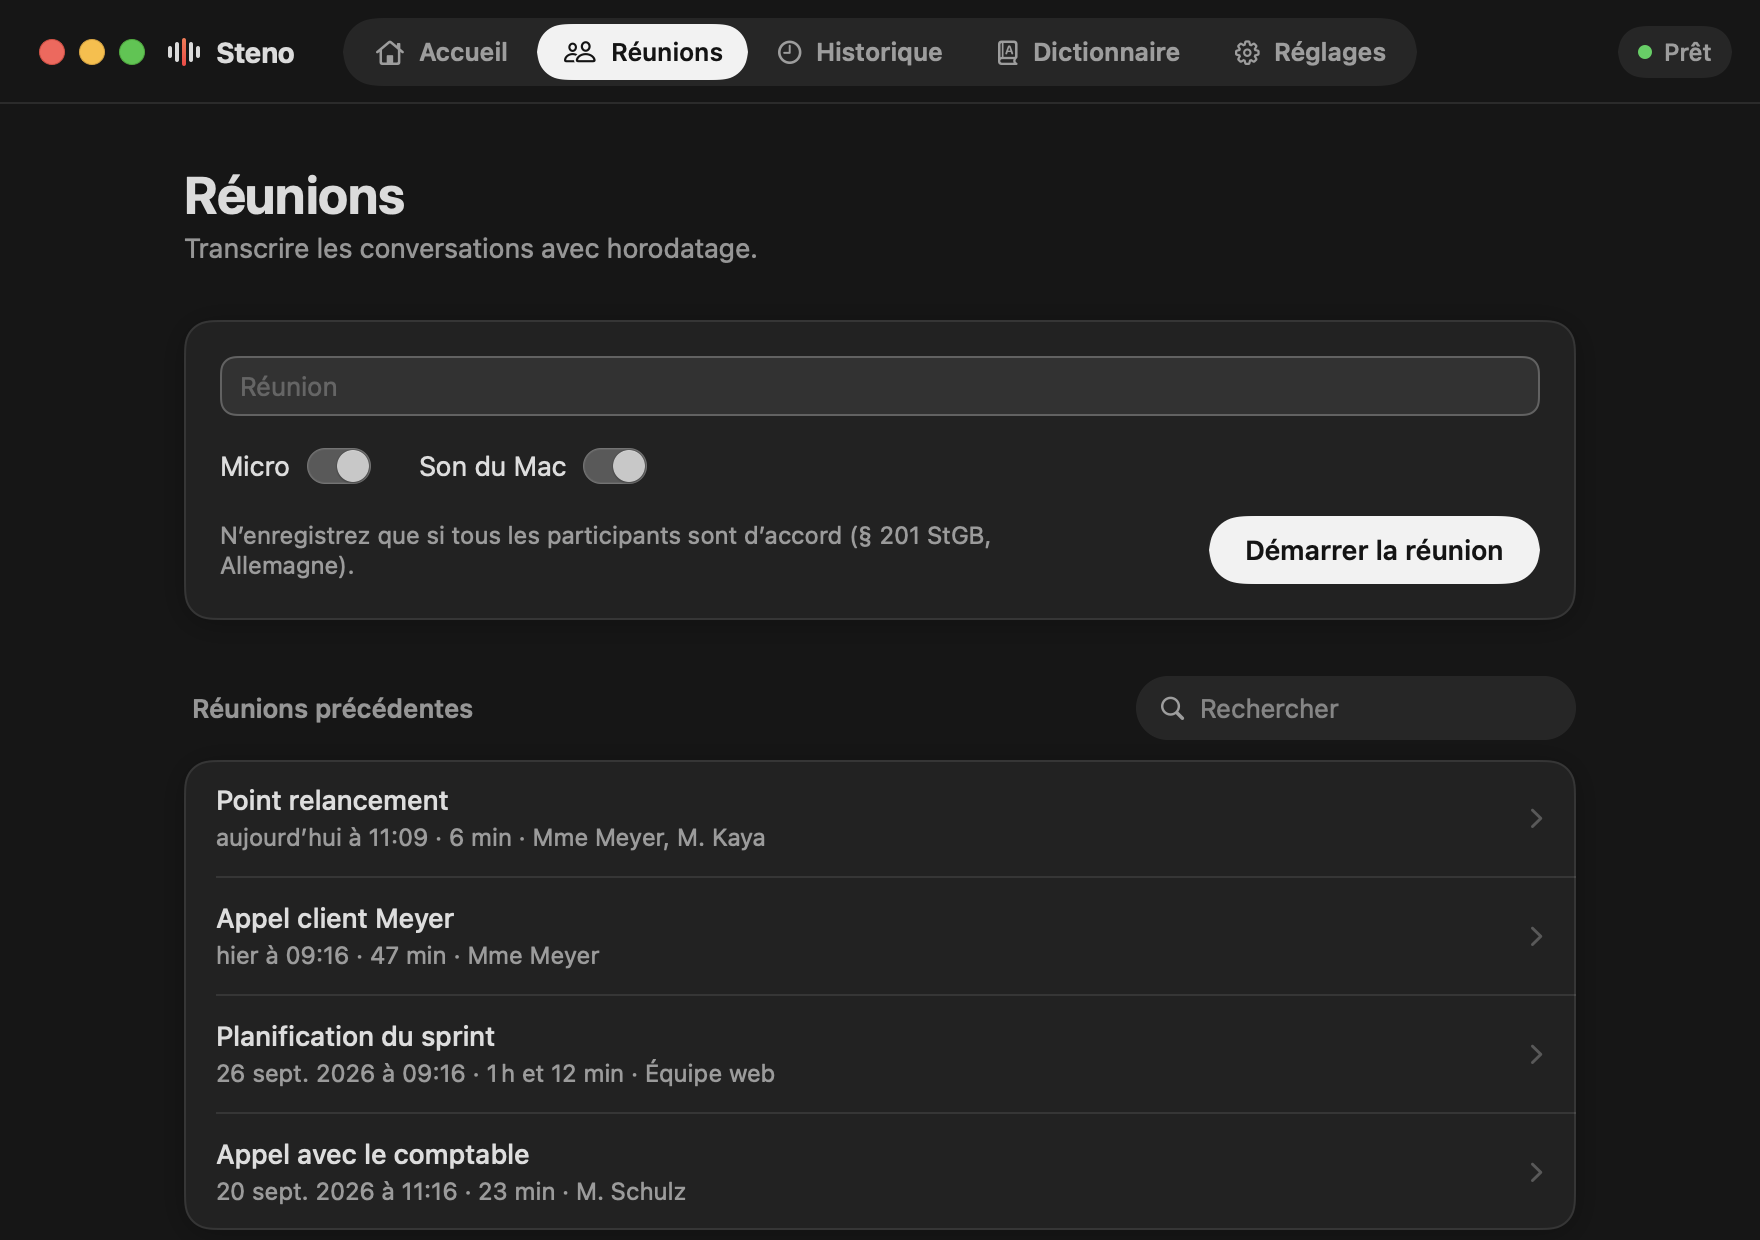Click the people icon in Réunions tab
The height and width of the screenshot is (1240, 1760).
click(x=580, y=52)
